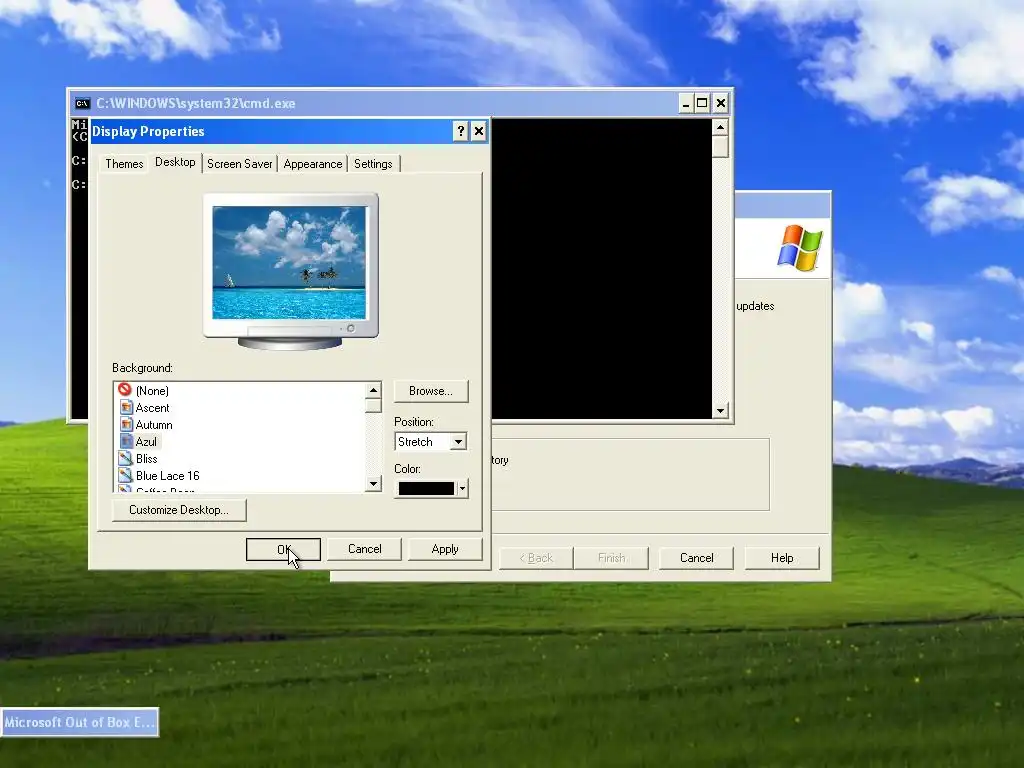This screenshot has width=1024, height=768.
Task: Select the Ascent wallpaper icon
Action: [x=127, y=408]
